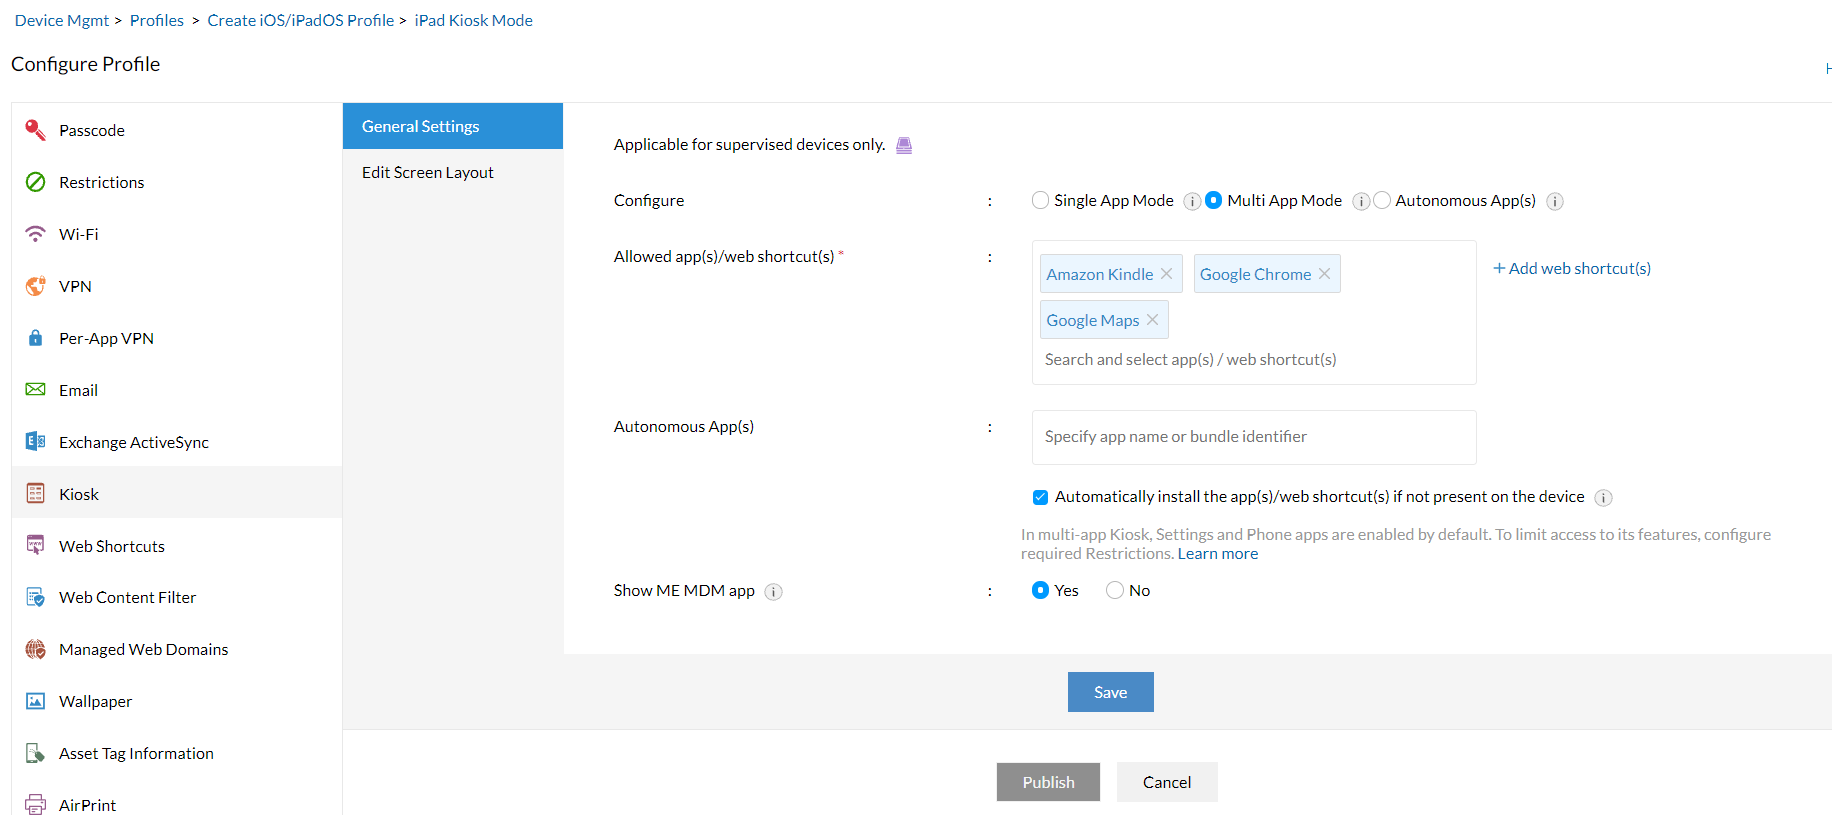Uncheck automatically install apps checkbox
The image size is (1832, 815).
pos(1041,497)
